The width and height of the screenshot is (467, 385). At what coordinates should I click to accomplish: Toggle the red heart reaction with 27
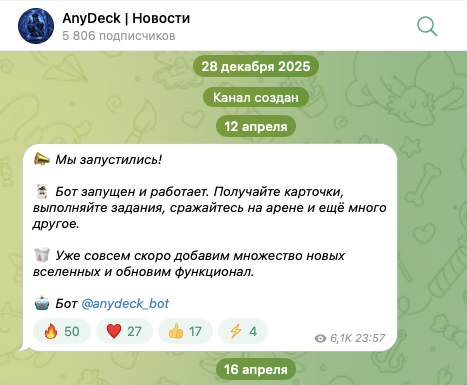point(124,331)
